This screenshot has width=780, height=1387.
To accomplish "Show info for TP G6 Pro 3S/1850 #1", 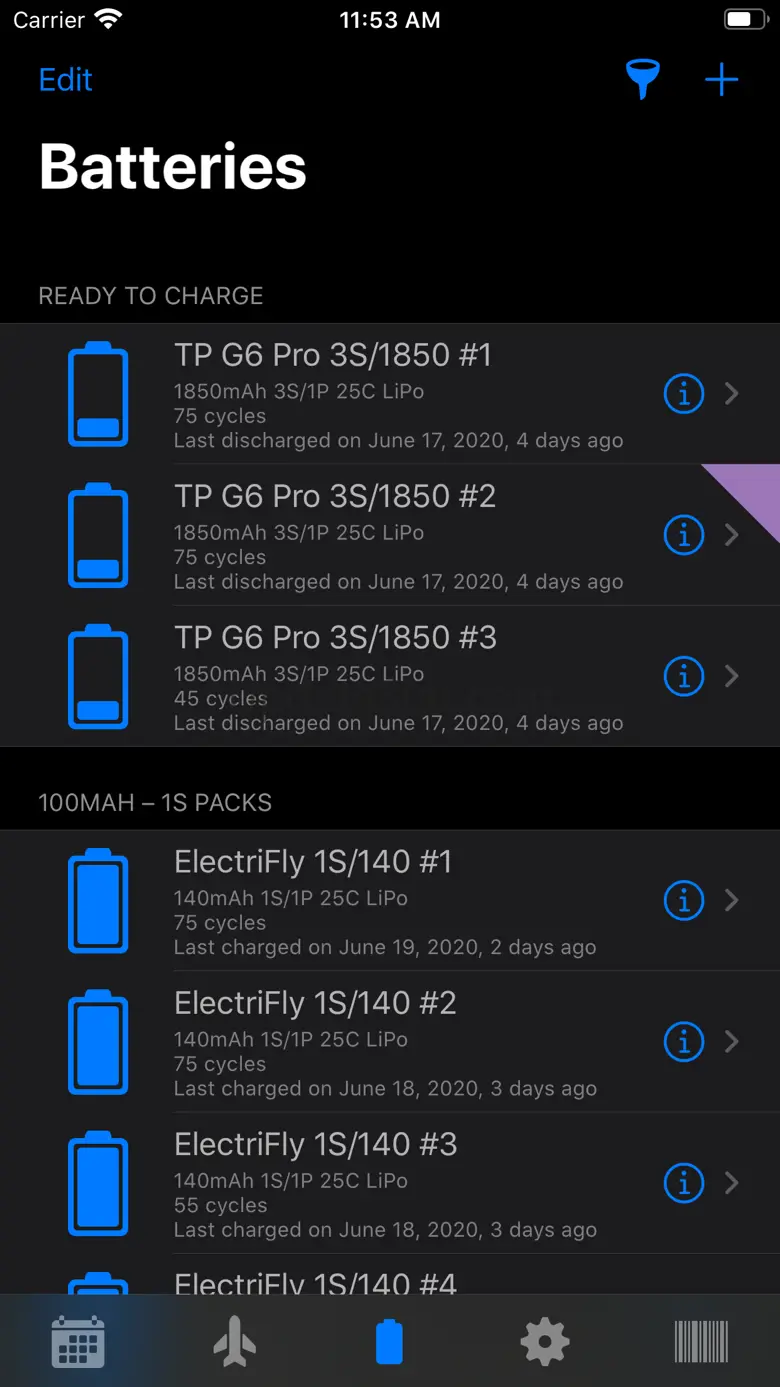I will pyautogui.click(x=684, y=394).
